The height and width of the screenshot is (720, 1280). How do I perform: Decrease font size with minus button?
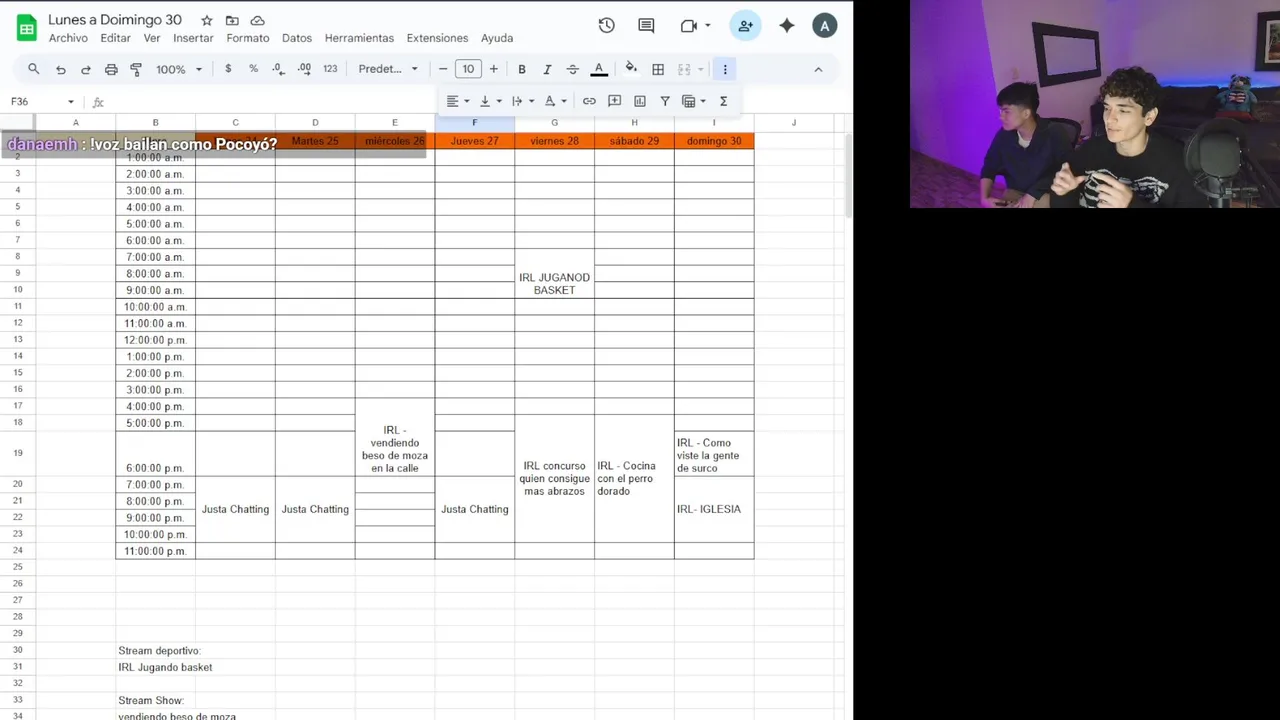pos(443,69)
